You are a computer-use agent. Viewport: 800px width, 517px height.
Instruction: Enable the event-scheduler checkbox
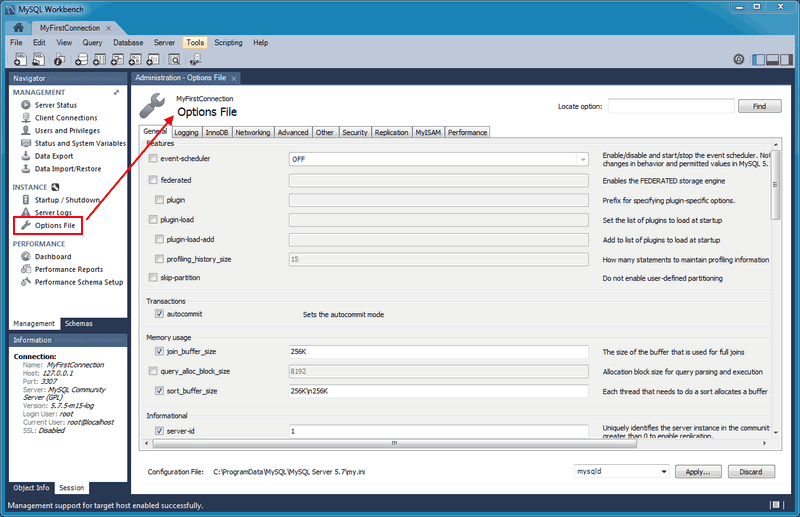[153, 159]
